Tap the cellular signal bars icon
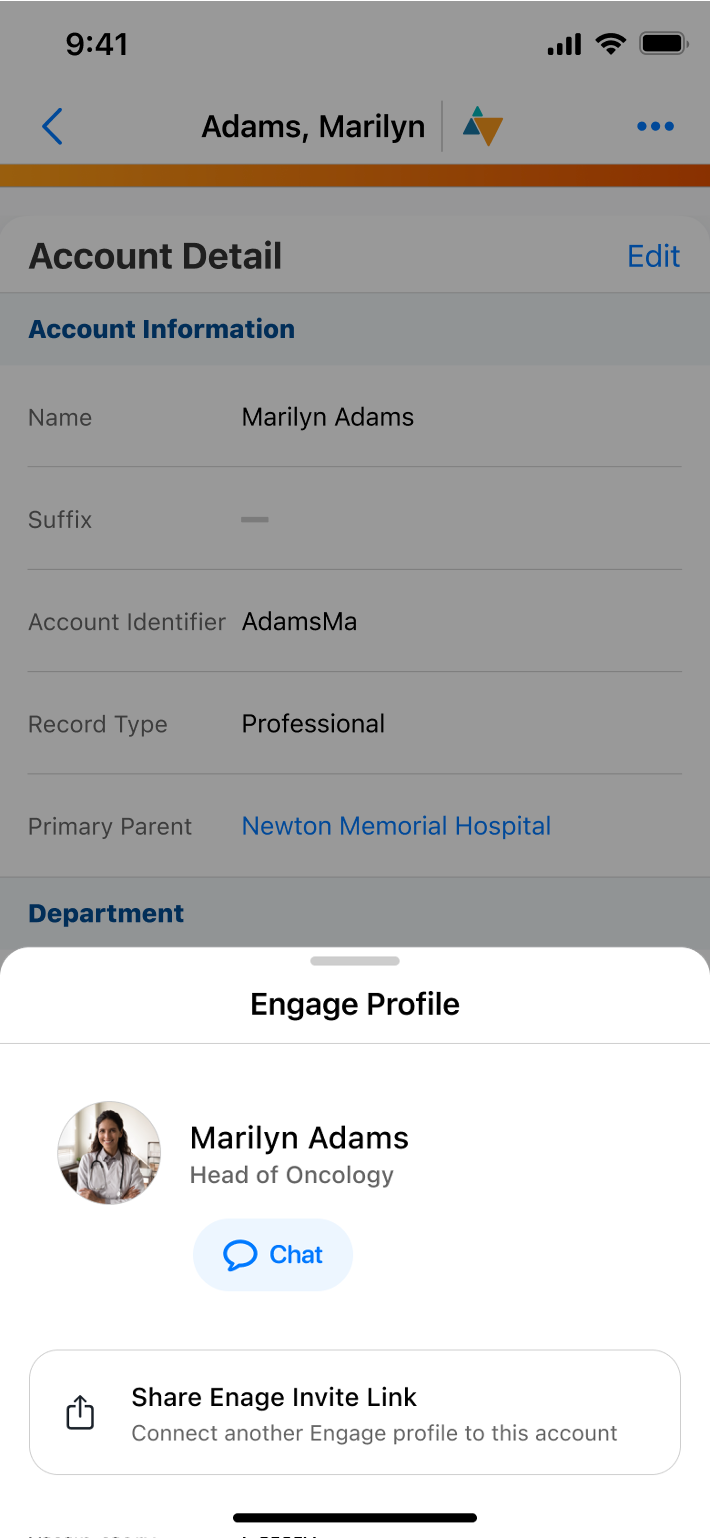The height and width of the screenshot is (1538, 710). pyautogui.click(x=564, y=45)
